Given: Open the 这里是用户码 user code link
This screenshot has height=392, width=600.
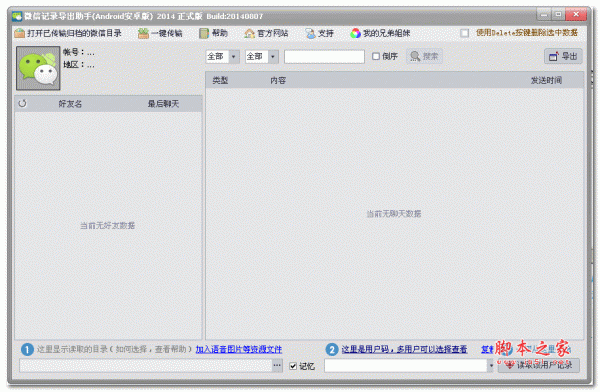Looking at the screenshot, I should [404, 349].
